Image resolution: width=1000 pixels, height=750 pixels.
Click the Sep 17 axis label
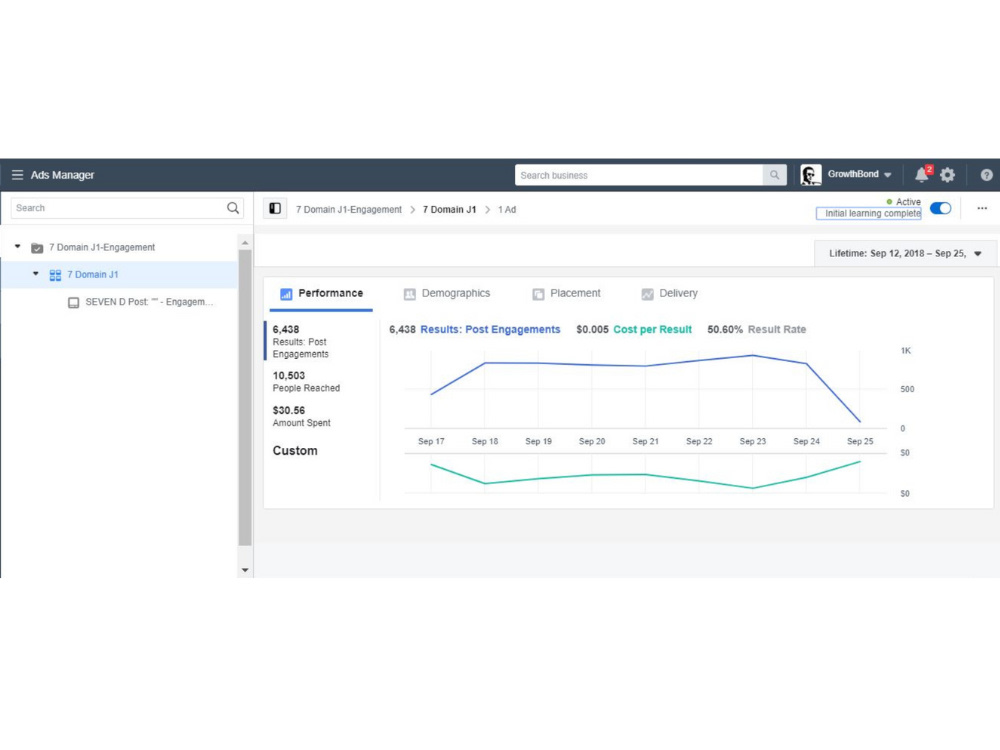tap(431, 441)
